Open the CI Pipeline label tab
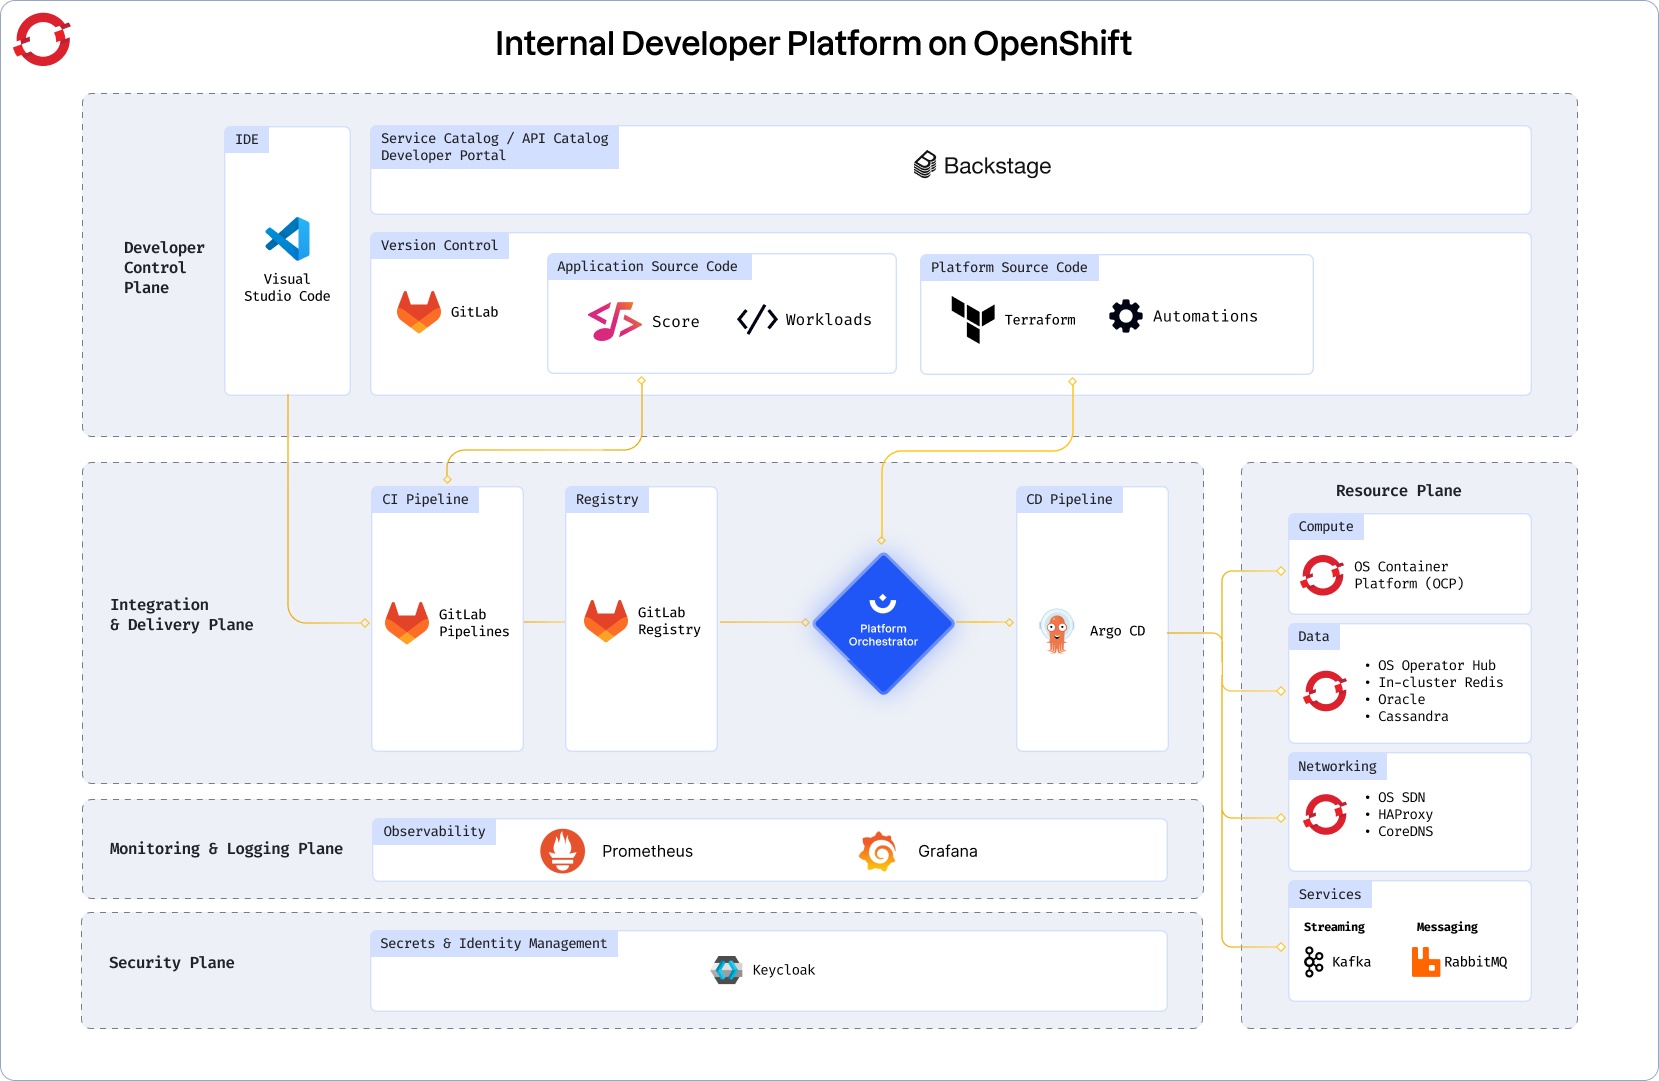This screenshot has width=1659, height=1081. (x=425, y=499)
